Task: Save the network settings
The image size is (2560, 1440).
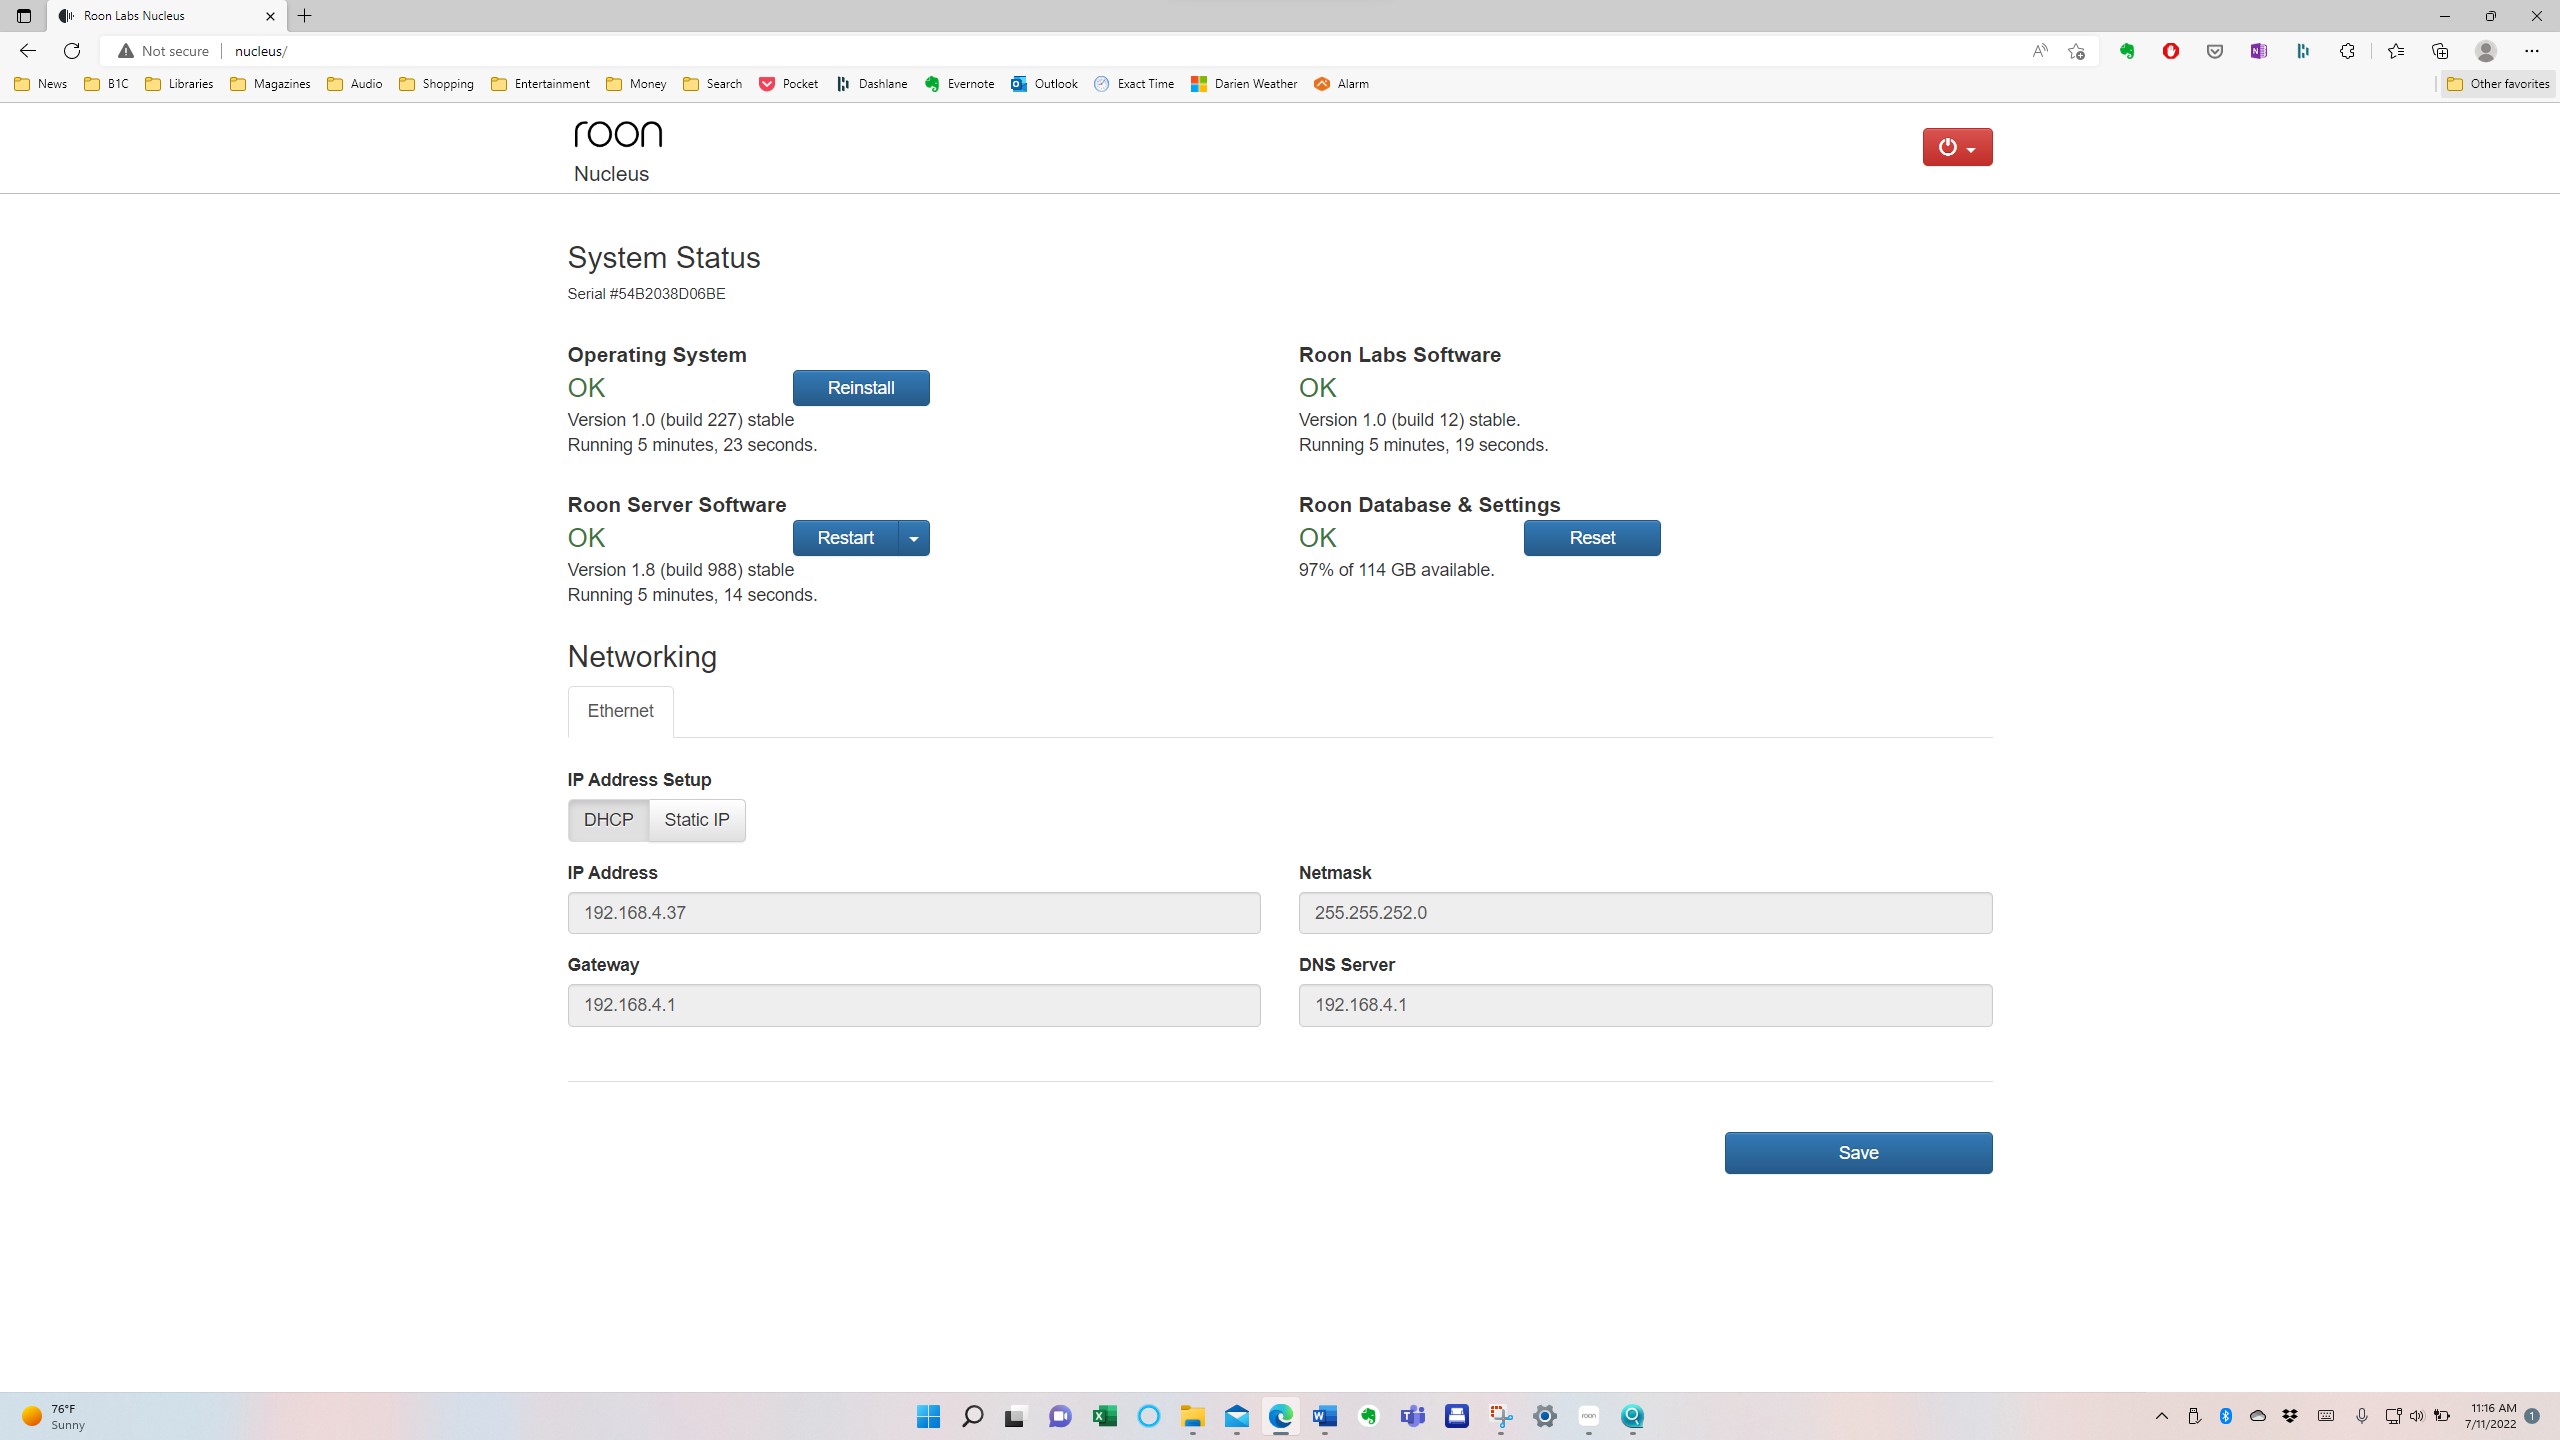Action: [x=1858, y=1153]
